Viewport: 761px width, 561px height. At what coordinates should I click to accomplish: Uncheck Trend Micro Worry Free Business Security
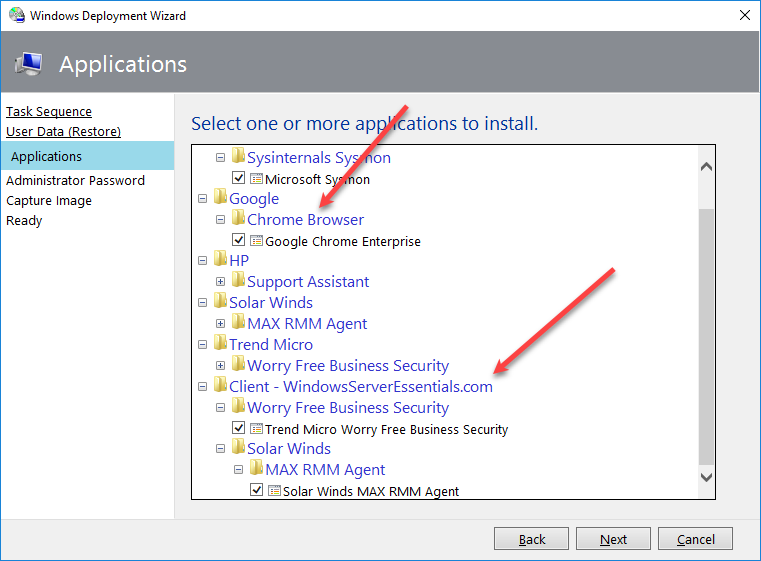click(238, 429)
